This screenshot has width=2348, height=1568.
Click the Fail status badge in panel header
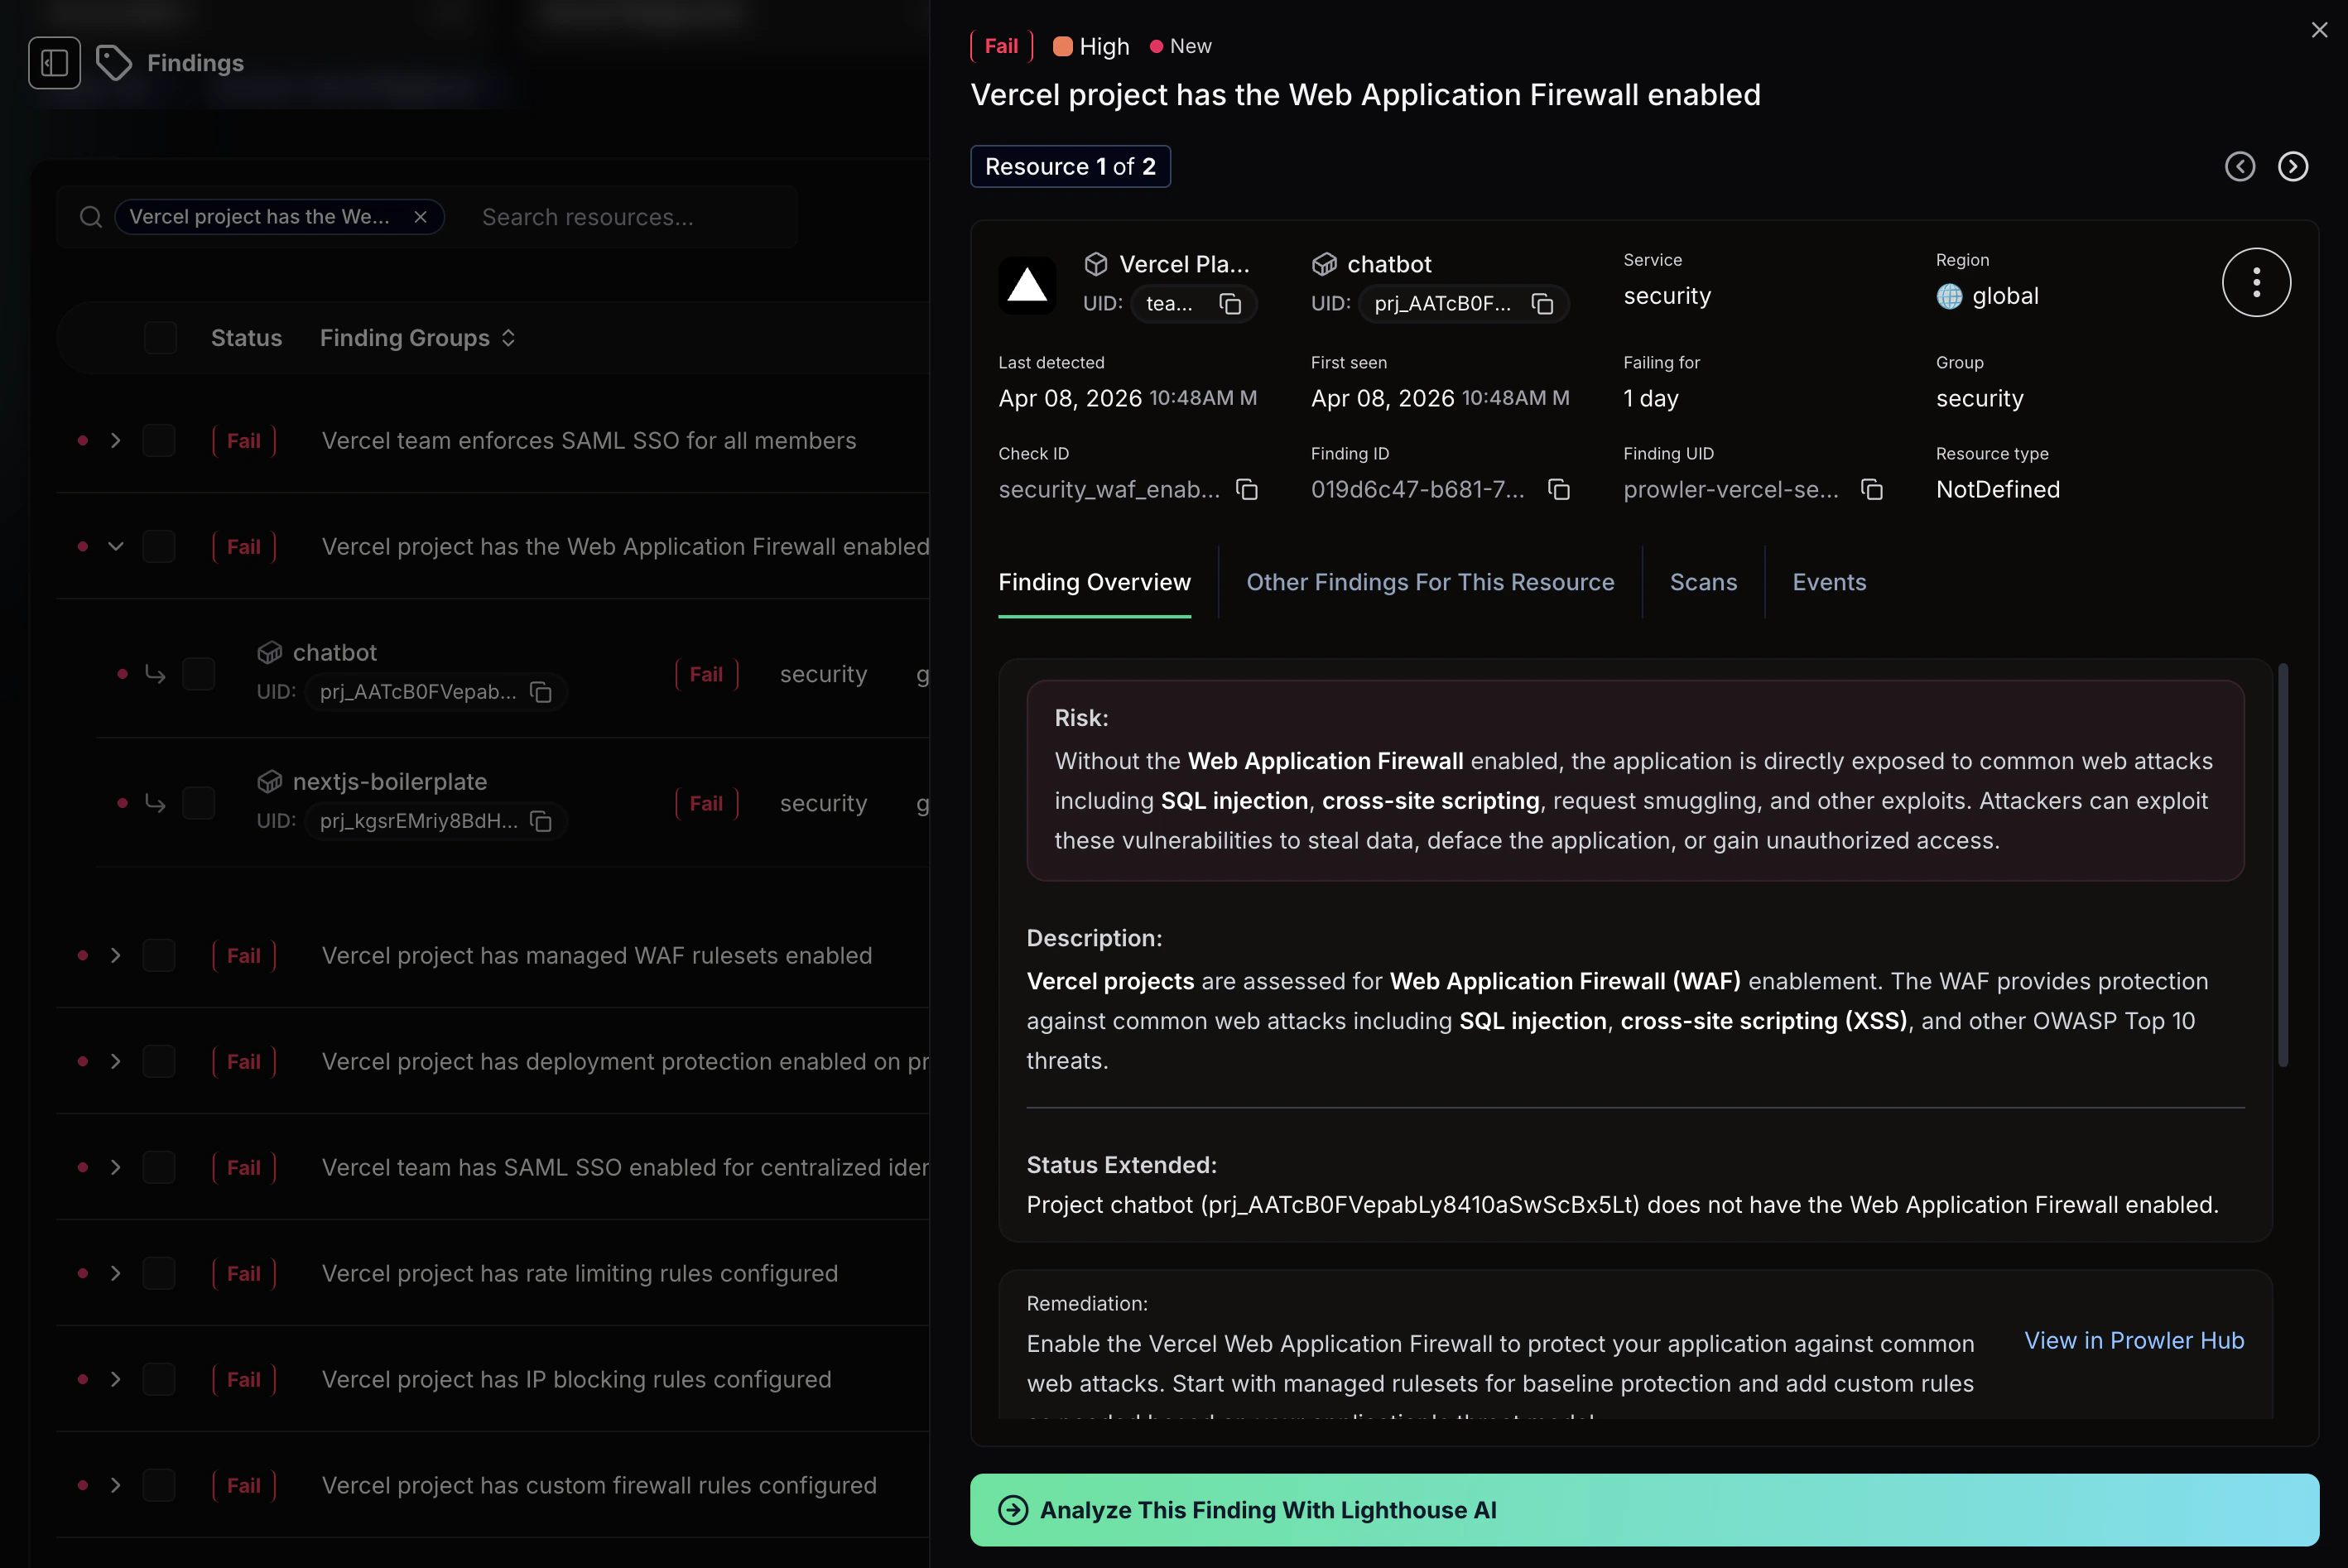point(1001,46)
